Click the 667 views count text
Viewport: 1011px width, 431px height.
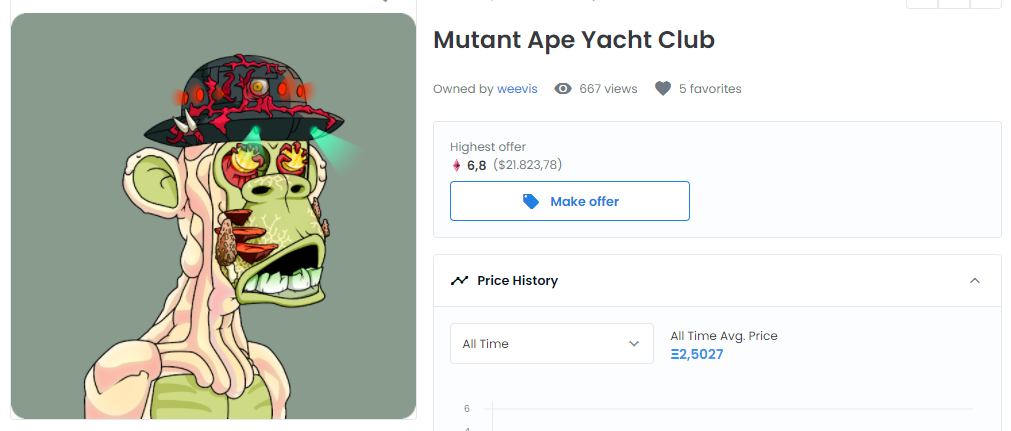pos(608,89)
